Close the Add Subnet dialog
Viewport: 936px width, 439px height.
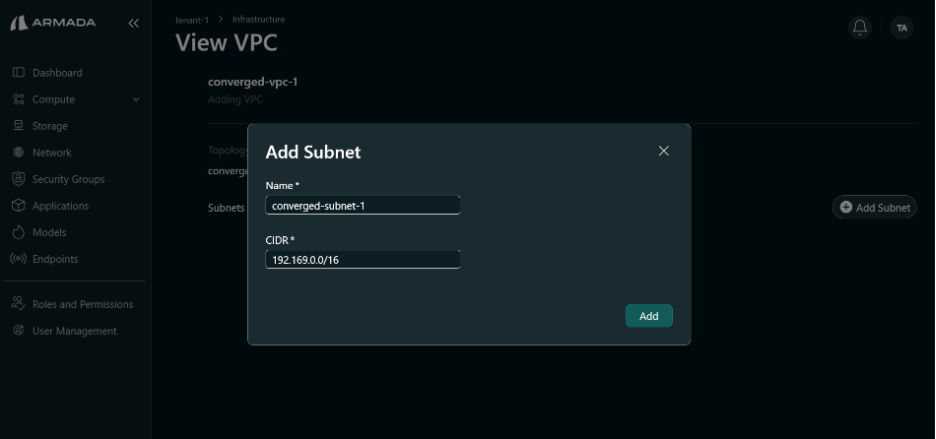point(663,151)
